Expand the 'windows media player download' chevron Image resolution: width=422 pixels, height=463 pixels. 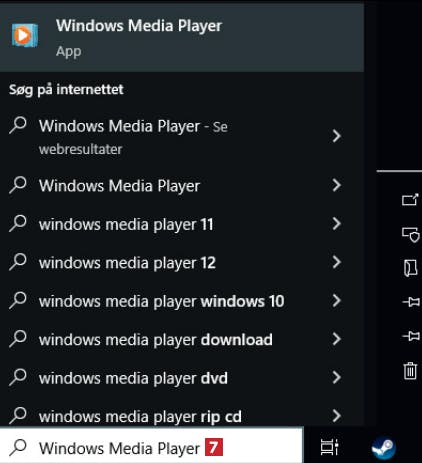[337, 339]
